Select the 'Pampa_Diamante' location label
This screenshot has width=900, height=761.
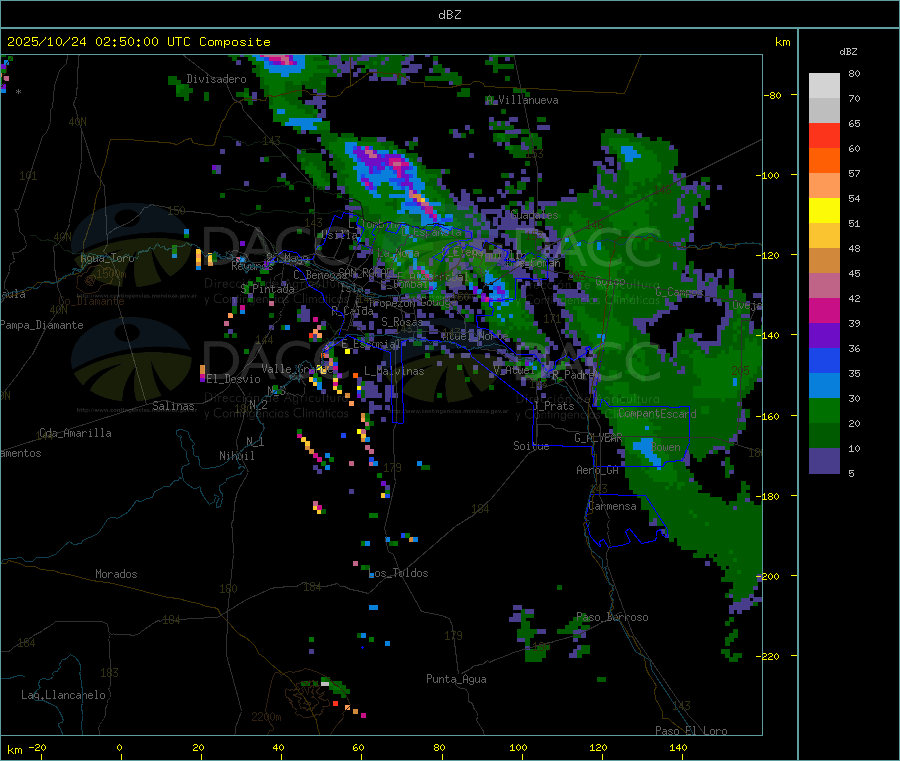pyautogui.click(x=42, y=325)
